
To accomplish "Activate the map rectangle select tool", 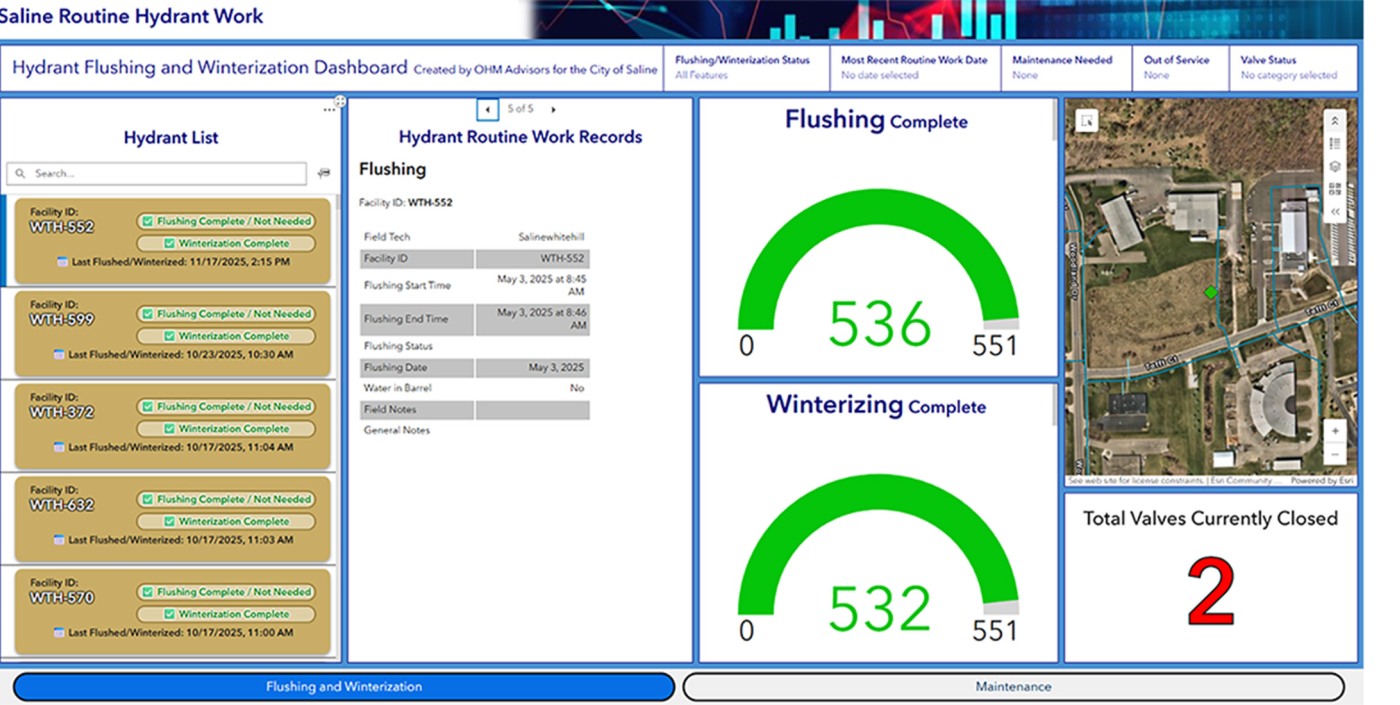I will [x=1088, y=121].
